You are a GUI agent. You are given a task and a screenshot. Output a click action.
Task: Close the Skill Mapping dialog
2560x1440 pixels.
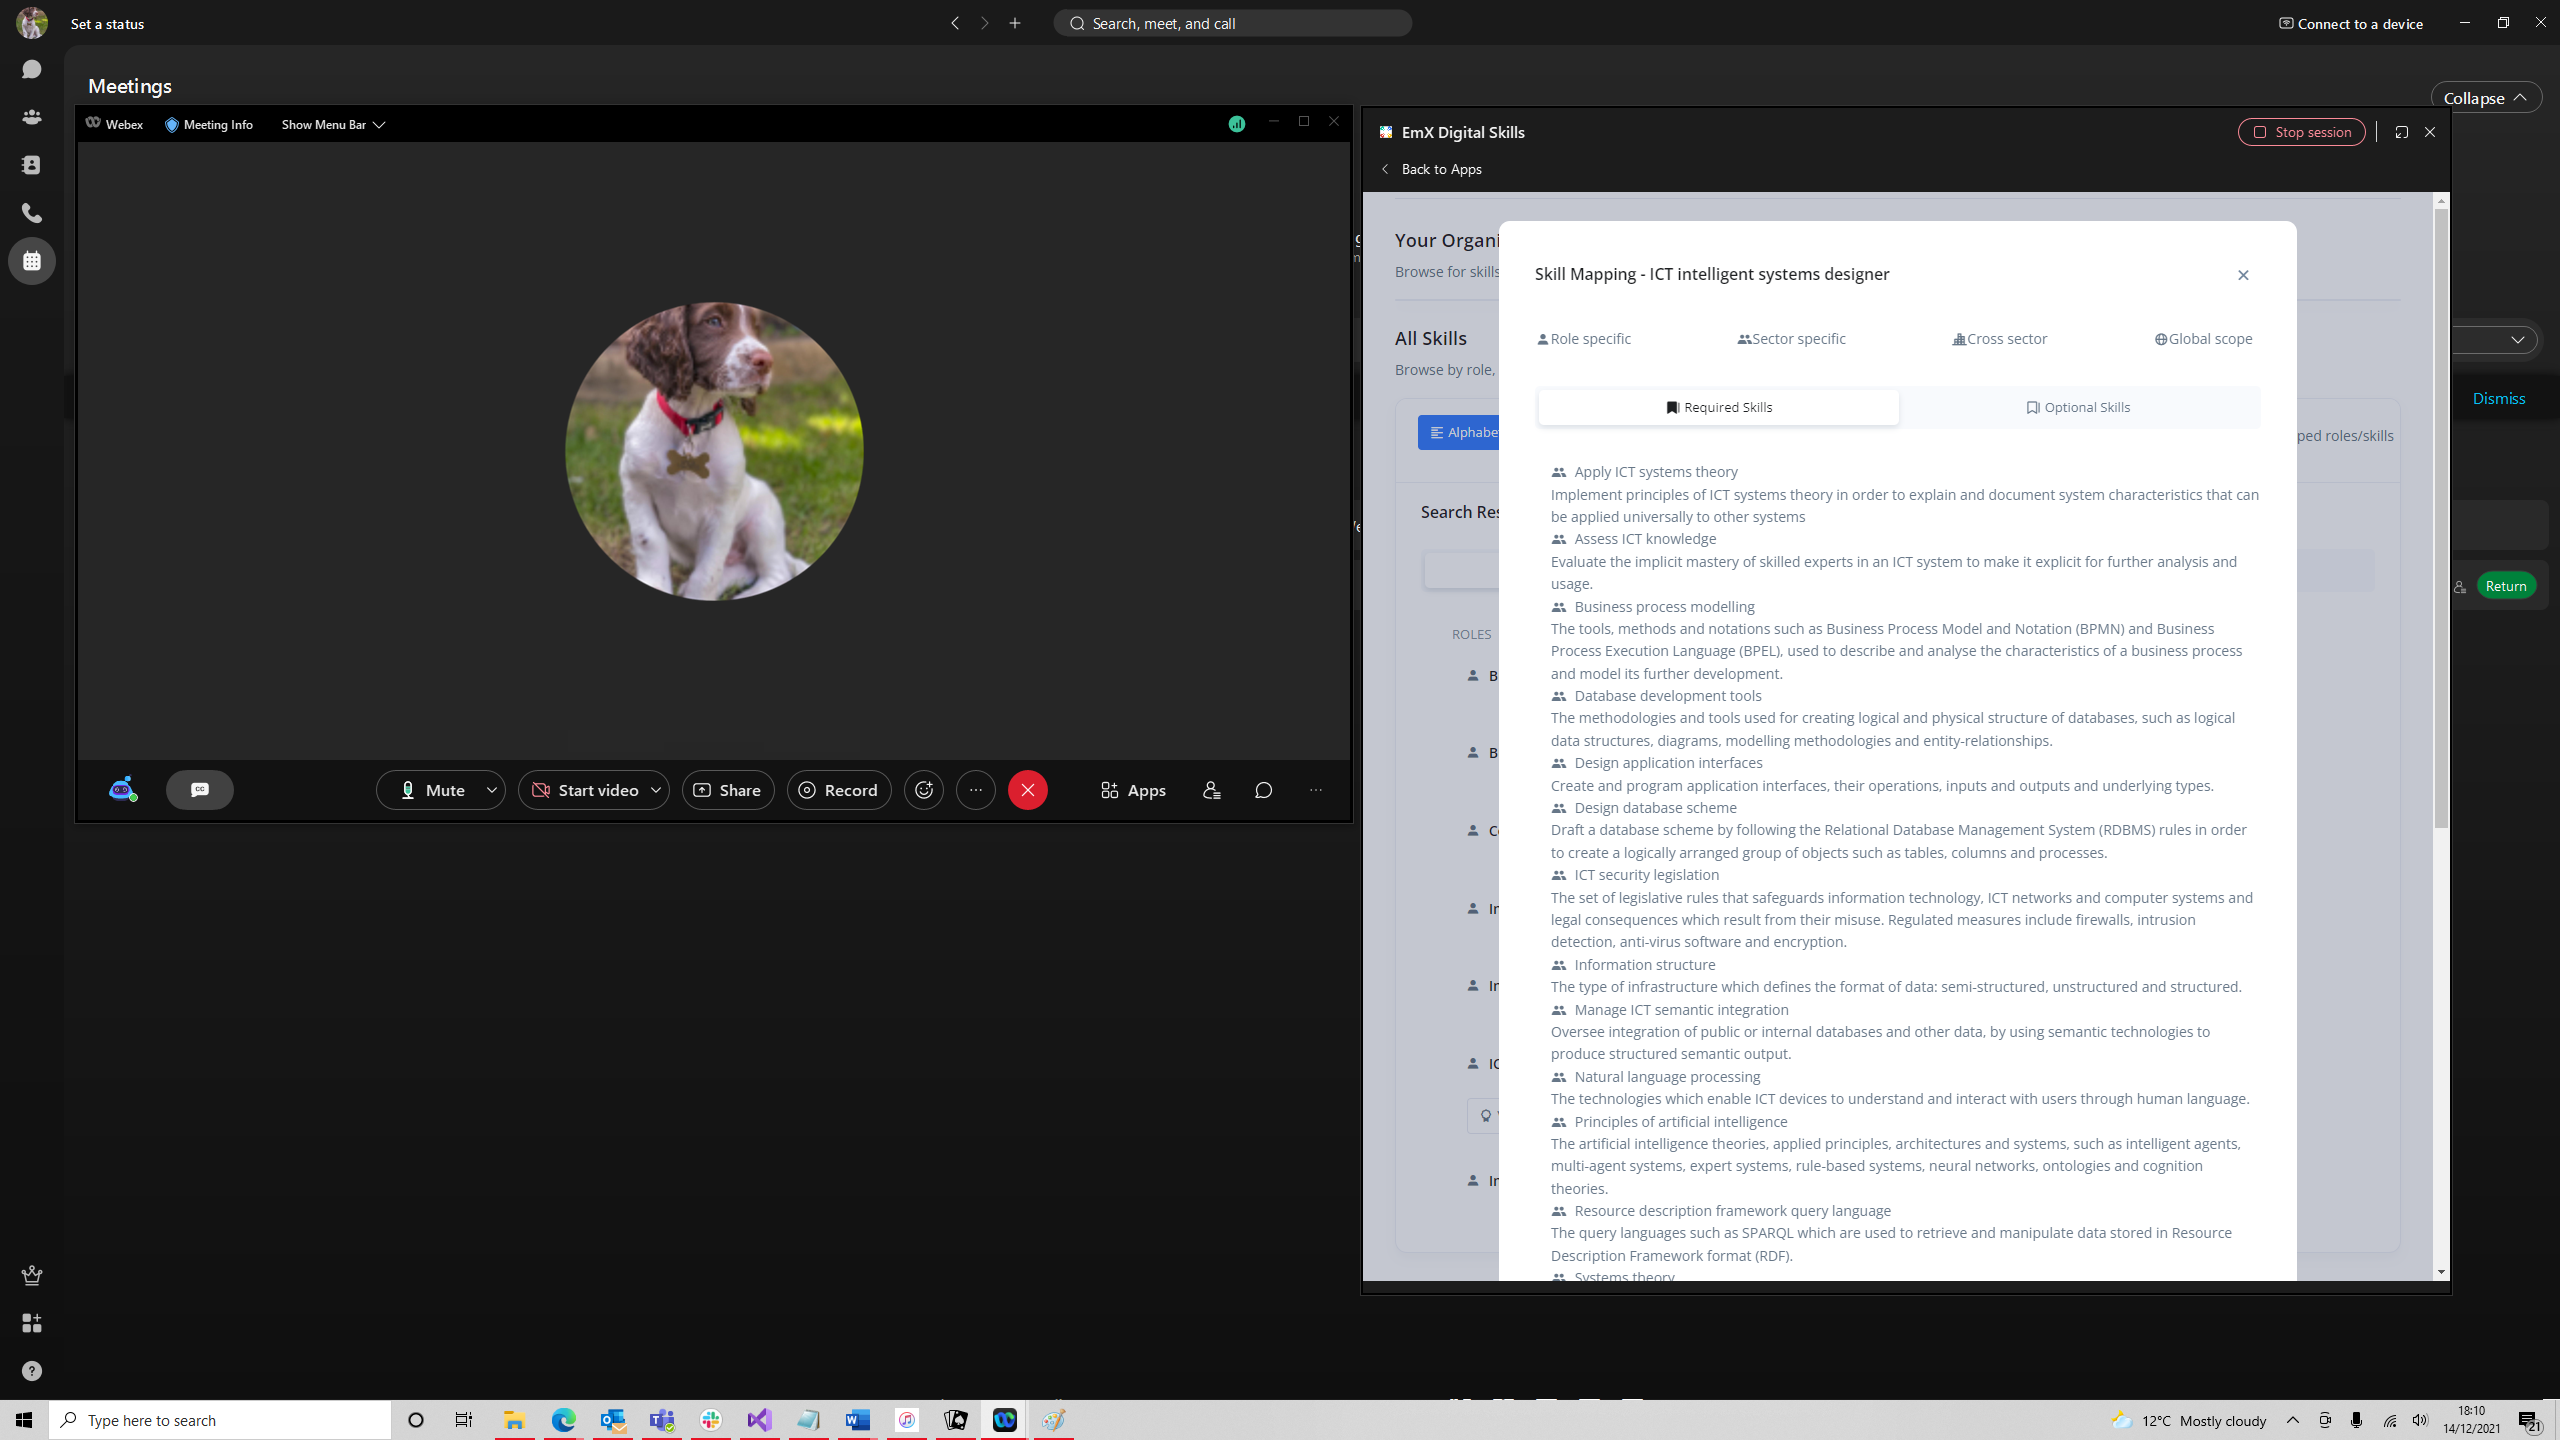2243,275
